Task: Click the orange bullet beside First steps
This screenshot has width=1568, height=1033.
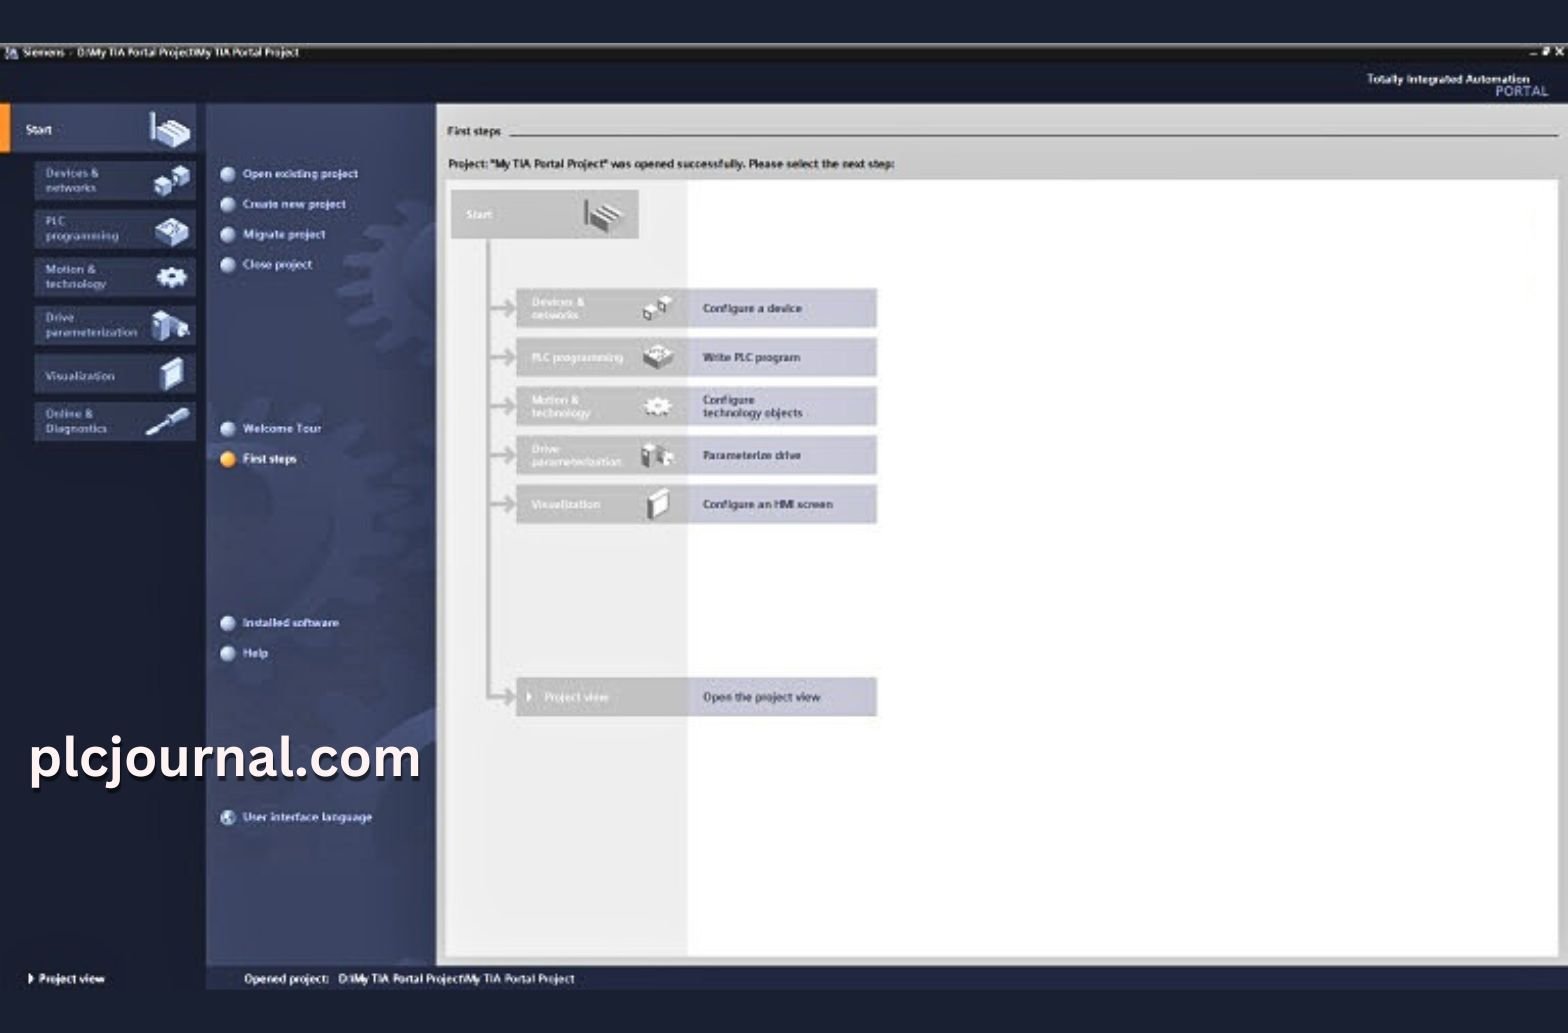Action: click(x=228, y=459)
